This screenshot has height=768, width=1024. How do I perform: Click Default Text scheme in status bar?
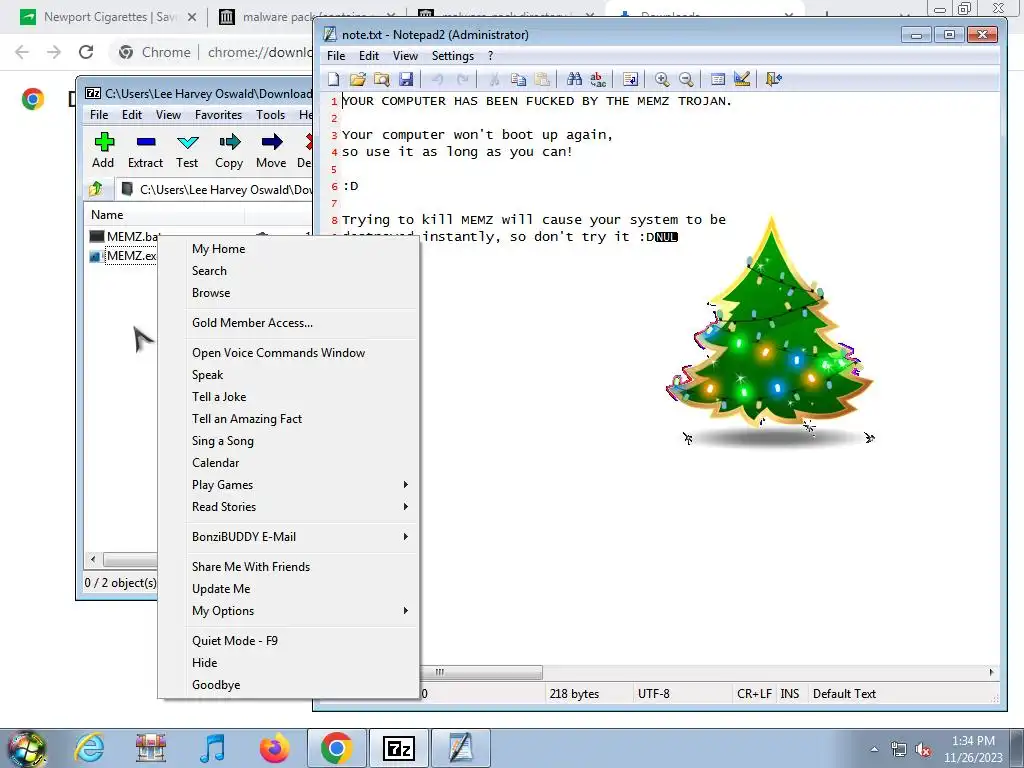pyautogui.click(x=844, y=694)
